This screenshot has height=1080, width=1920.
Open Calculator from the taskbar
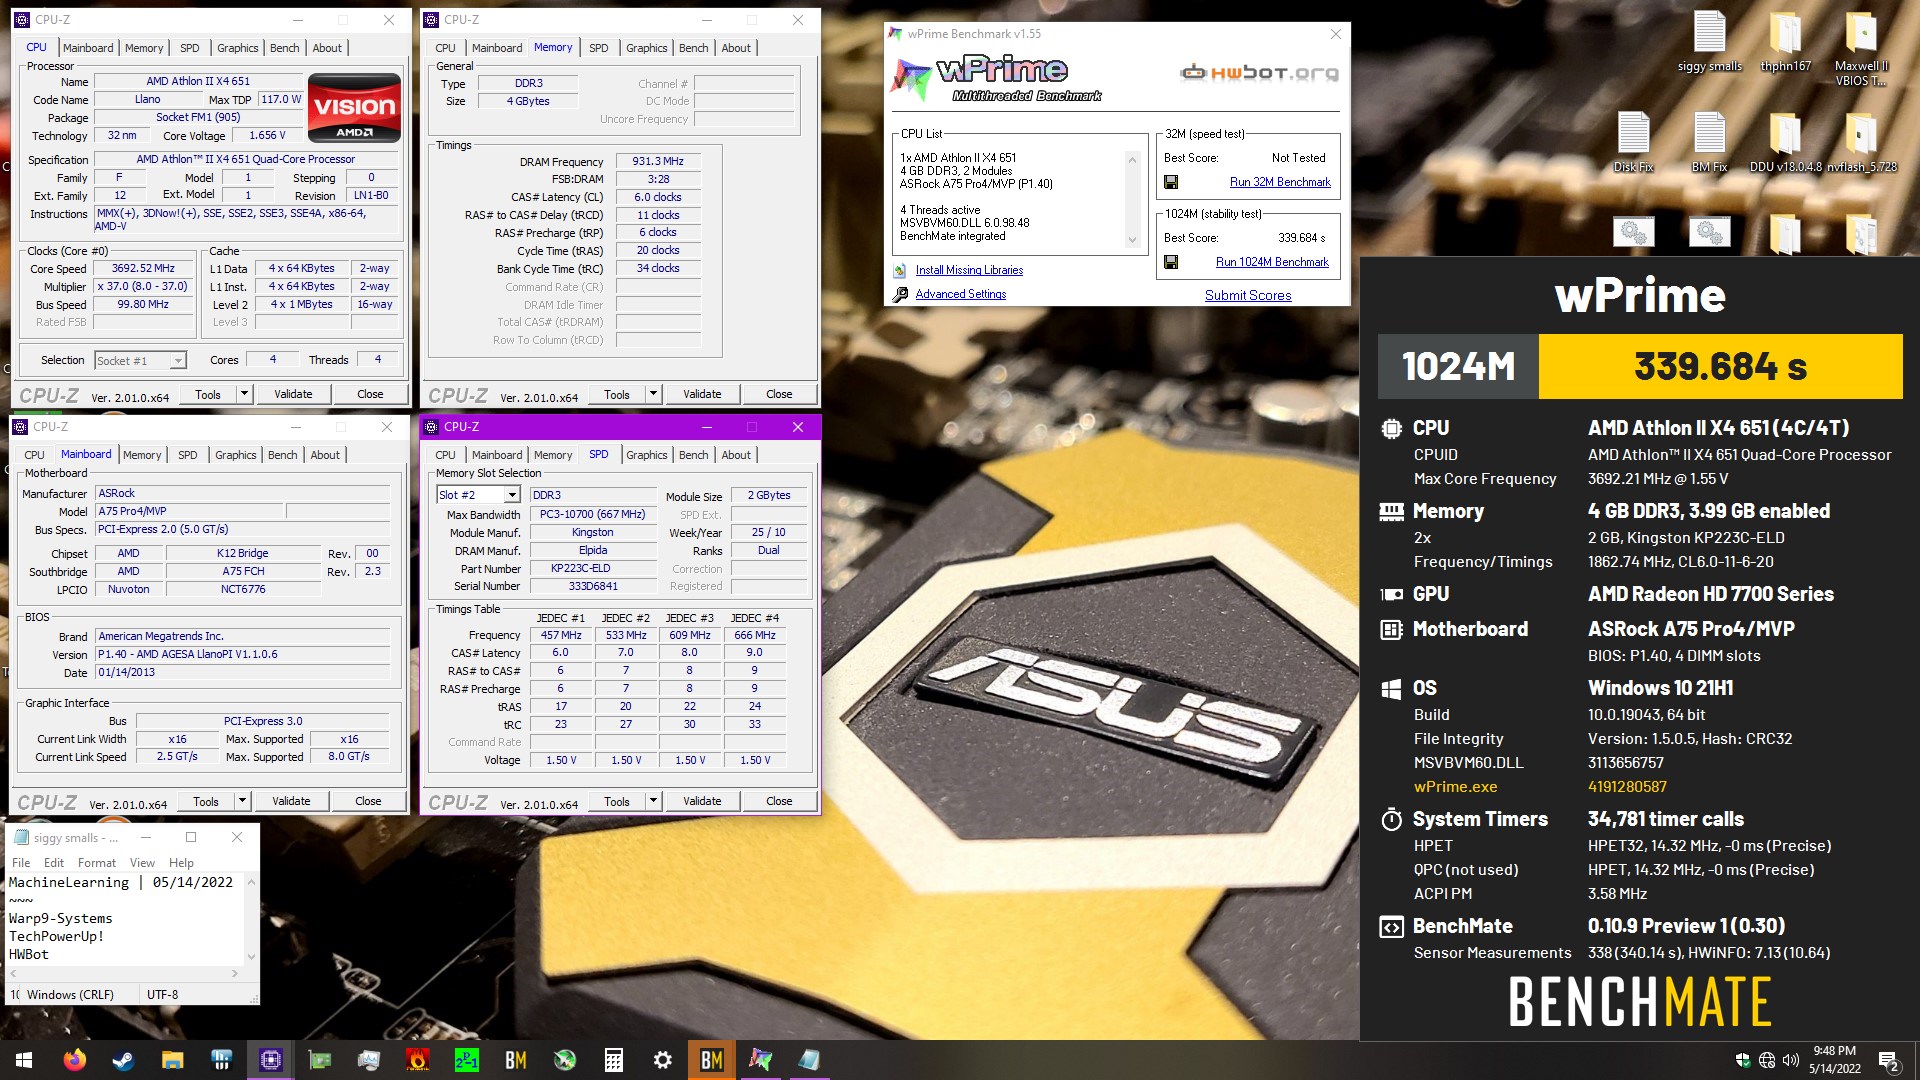(x=614, y=1060)
